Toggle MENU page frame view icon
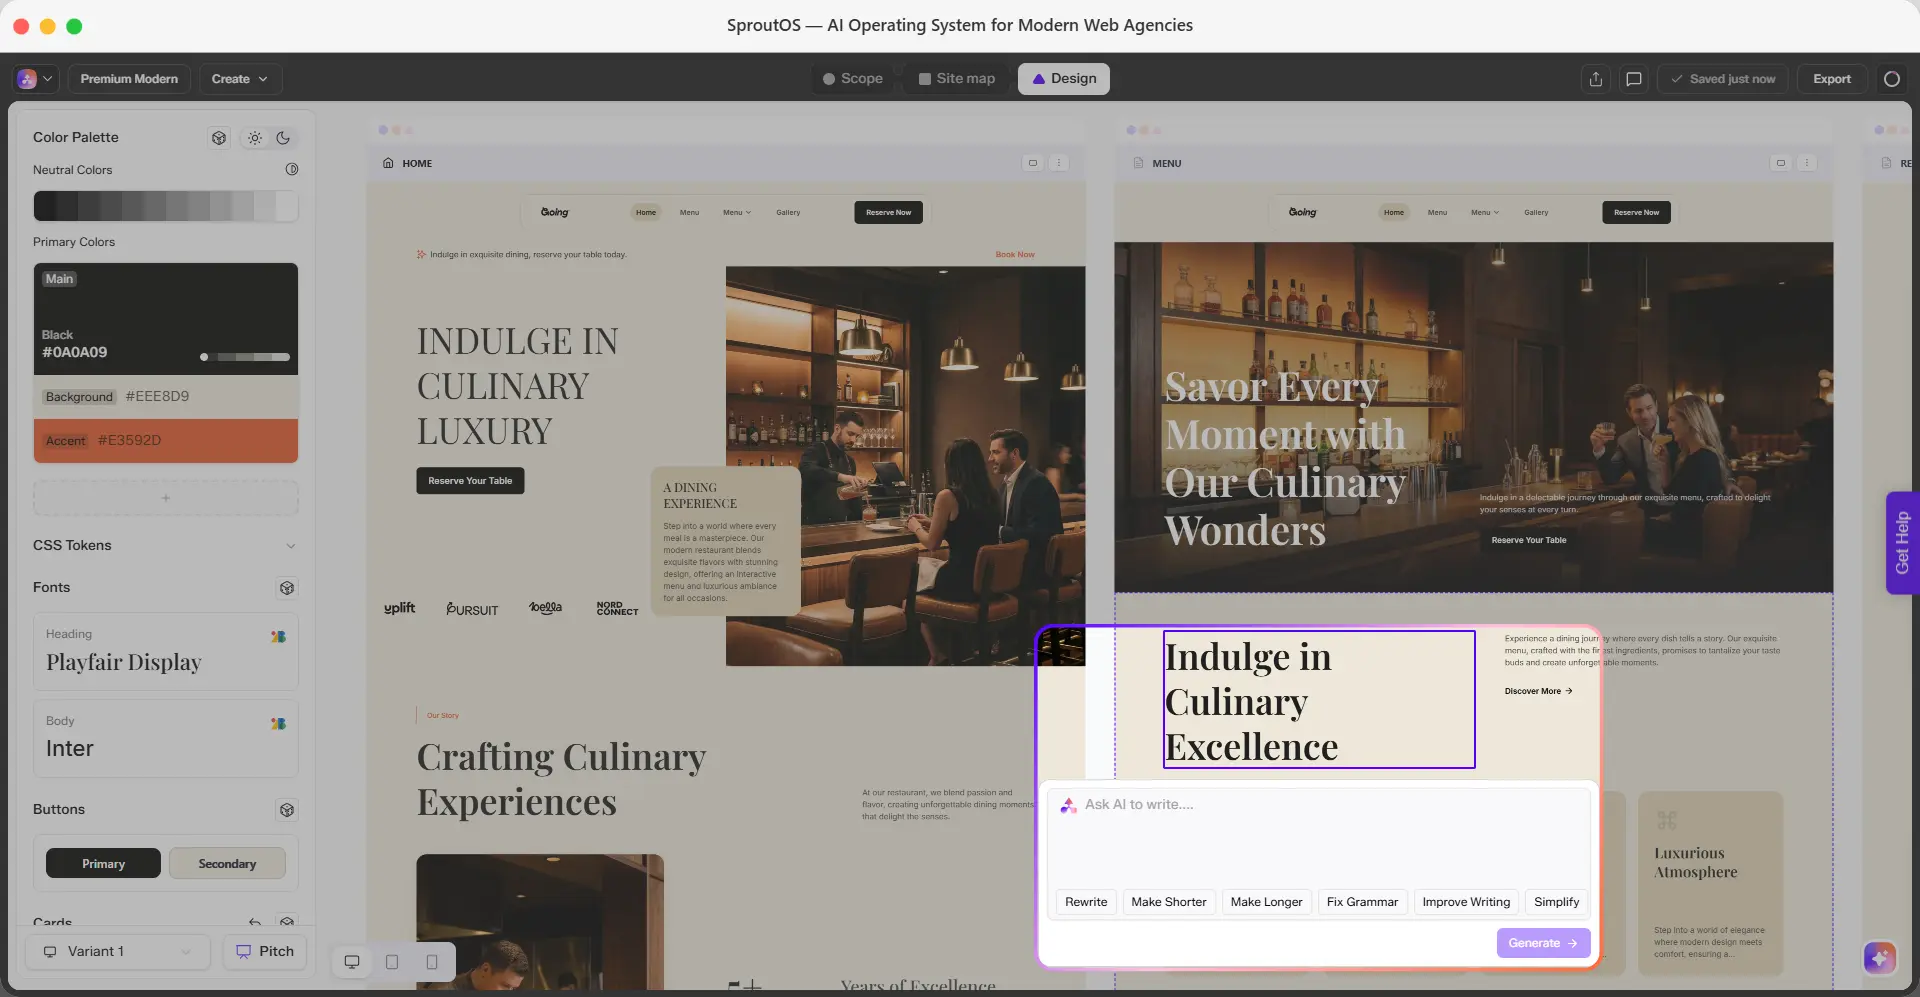Image resolution: width=1920 pixels, height=997 pixels. click(1781, 163)
